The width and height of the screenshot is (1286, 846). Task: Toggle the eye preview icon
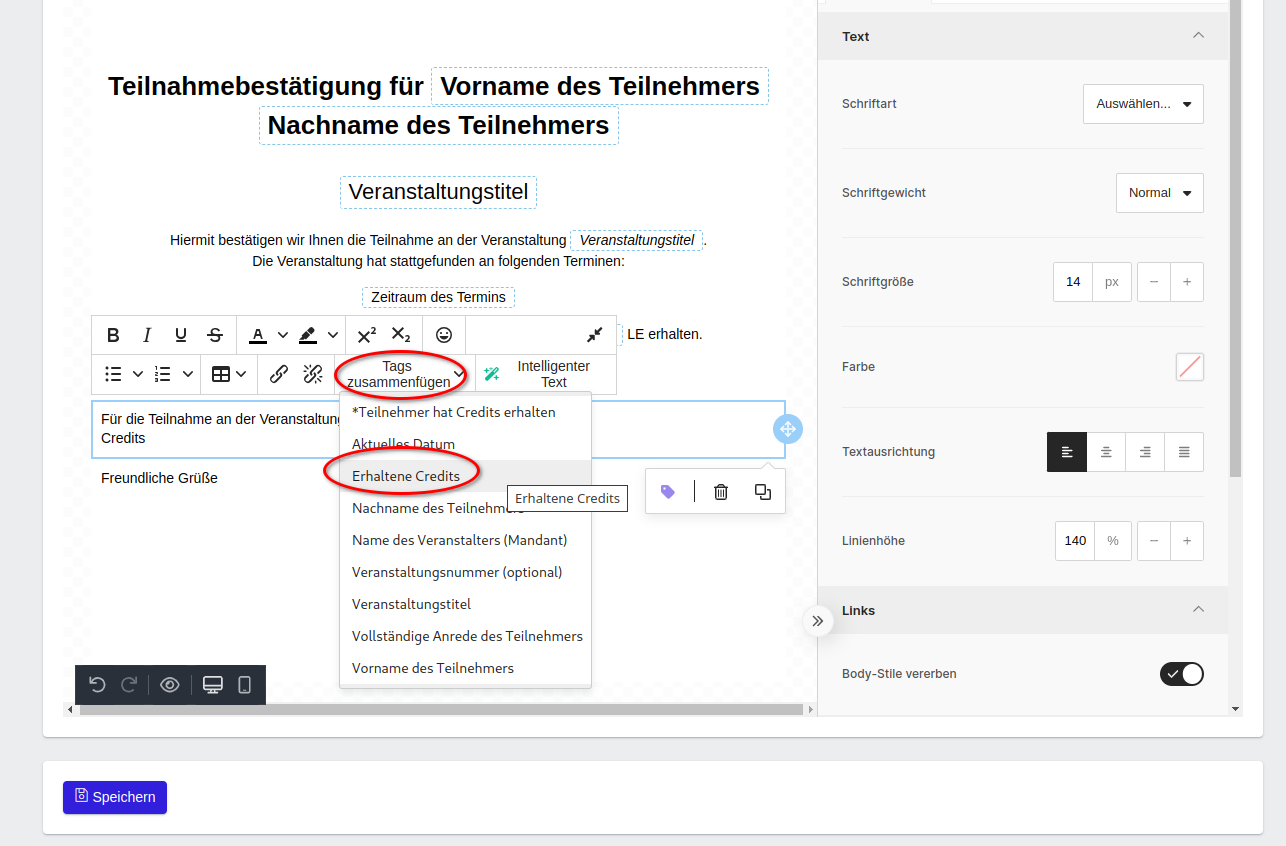point(170,685)
